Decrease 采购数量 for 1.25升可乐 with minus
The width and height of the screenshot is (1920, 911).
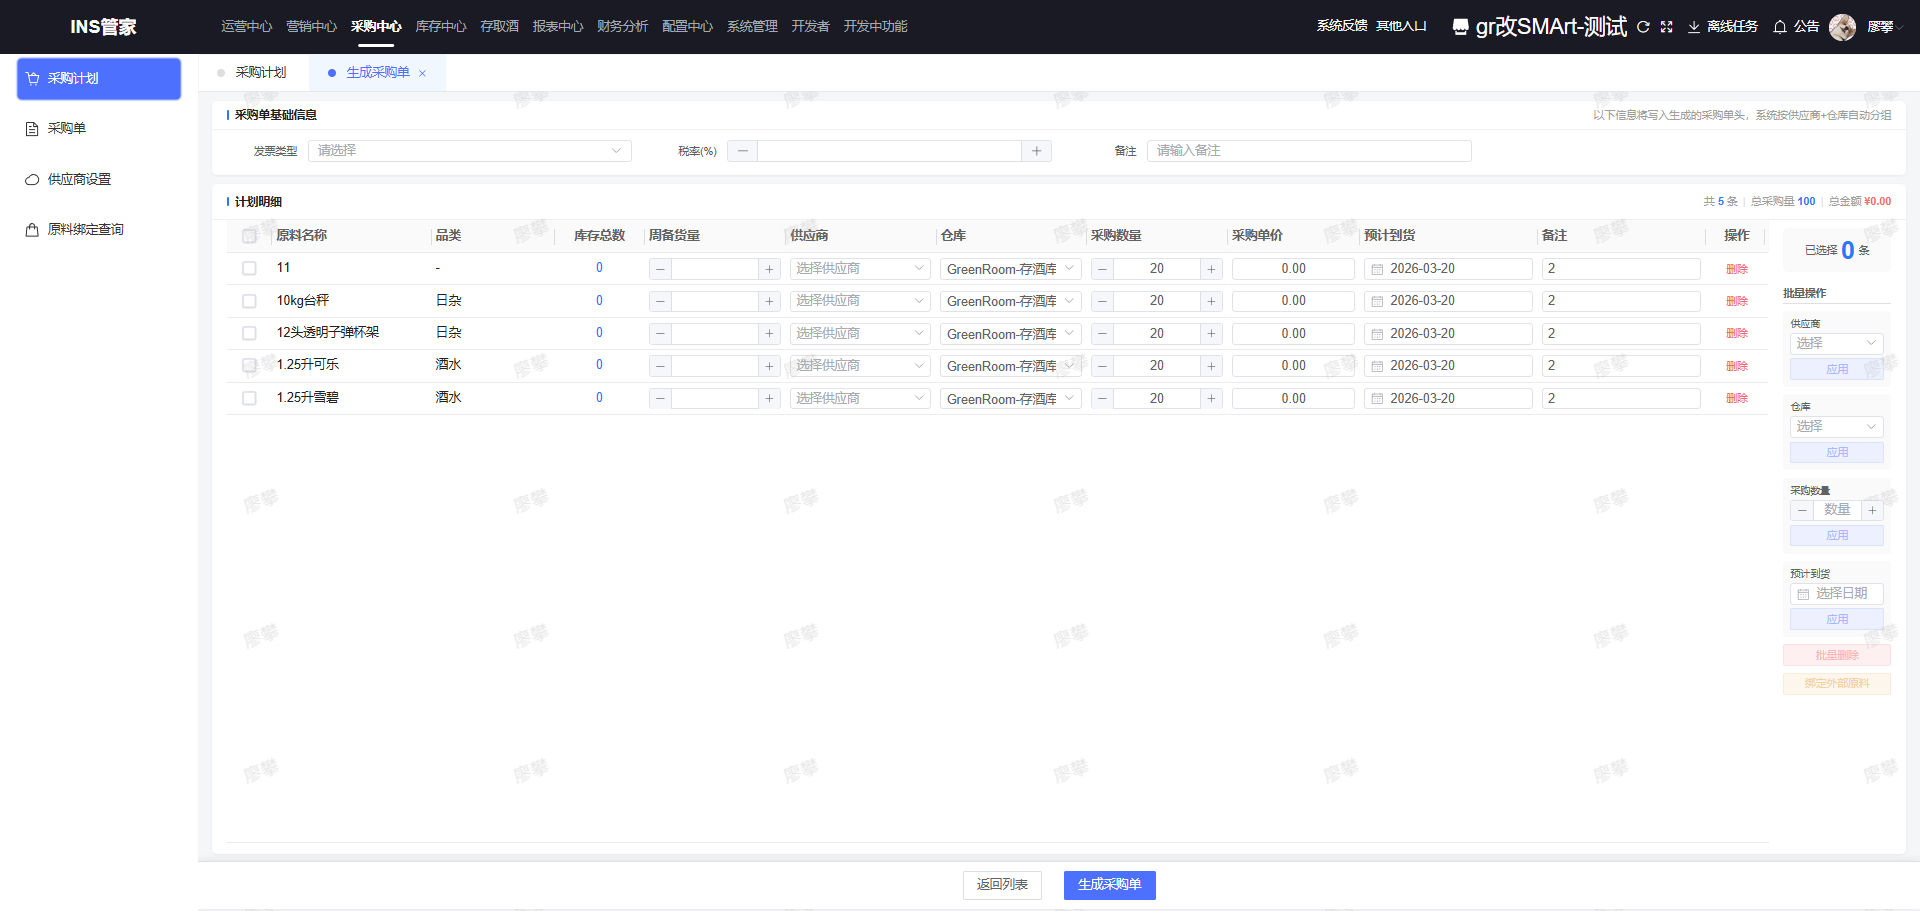tap(1102, 366)
